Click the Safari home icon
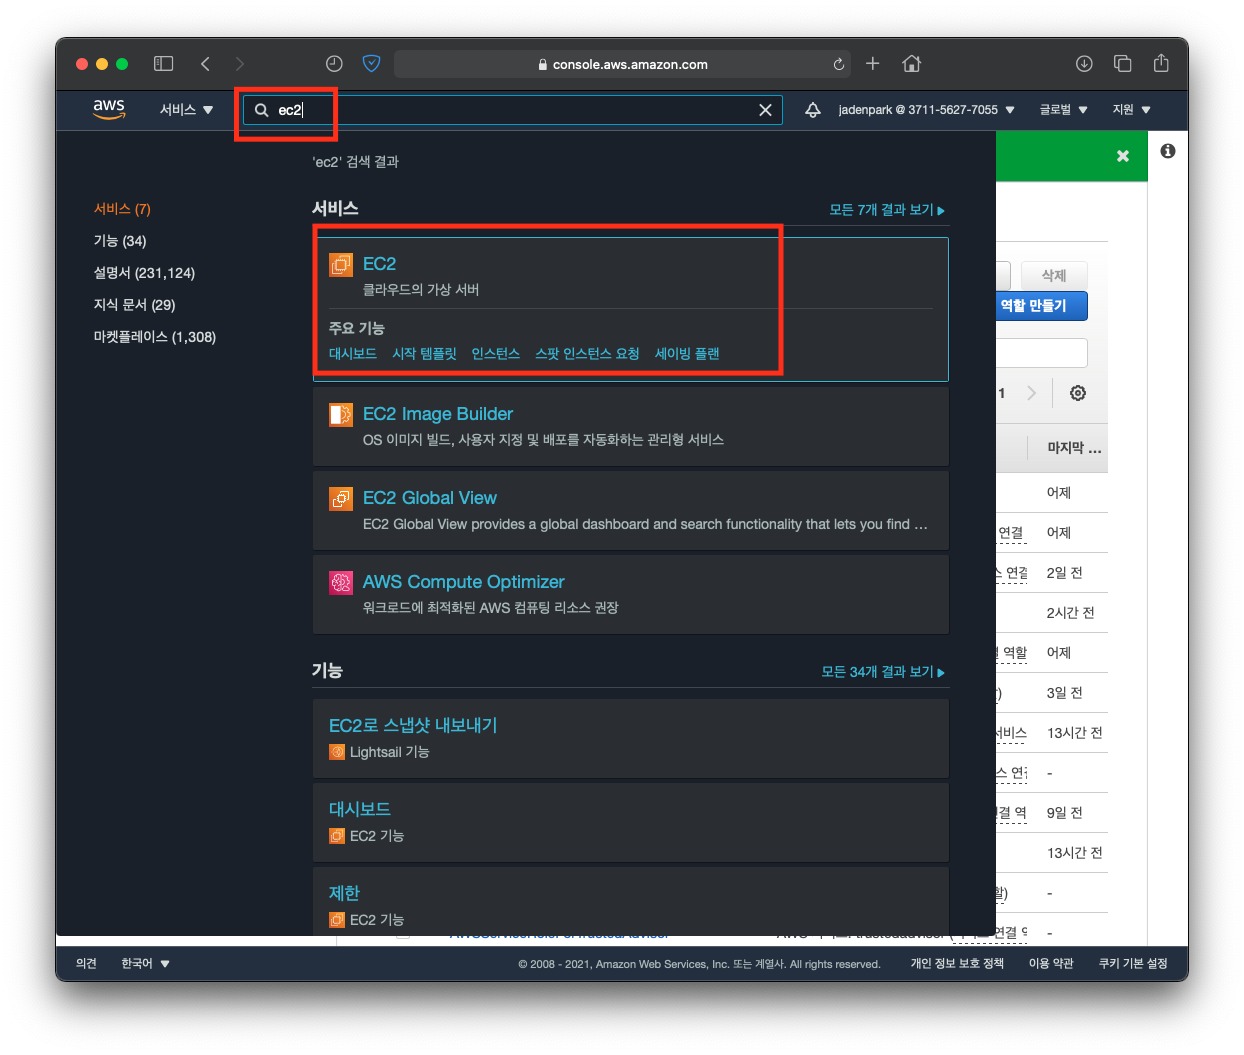 (x=911, y=64)
